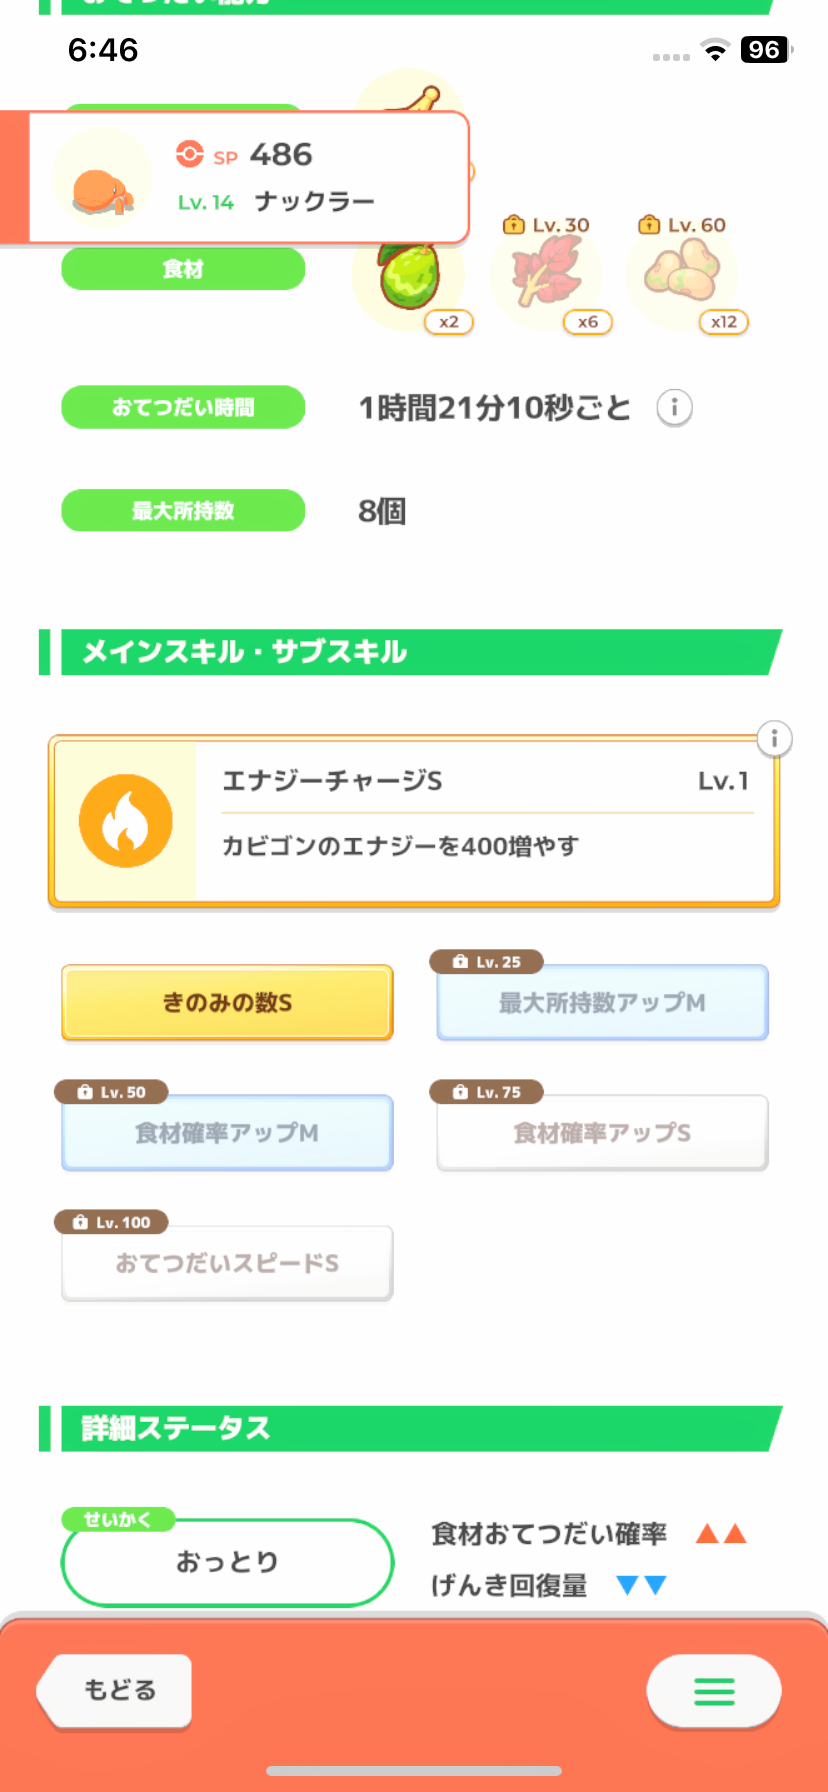Open the hamburger menu button
The height and width of the screenshot is (1792, 828).
(714, 1691)
